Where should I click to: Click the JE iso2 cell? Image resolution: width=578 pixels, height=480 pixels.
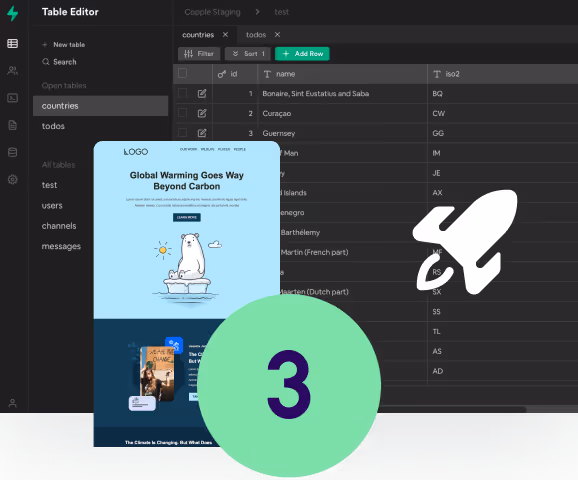[503, 173]
